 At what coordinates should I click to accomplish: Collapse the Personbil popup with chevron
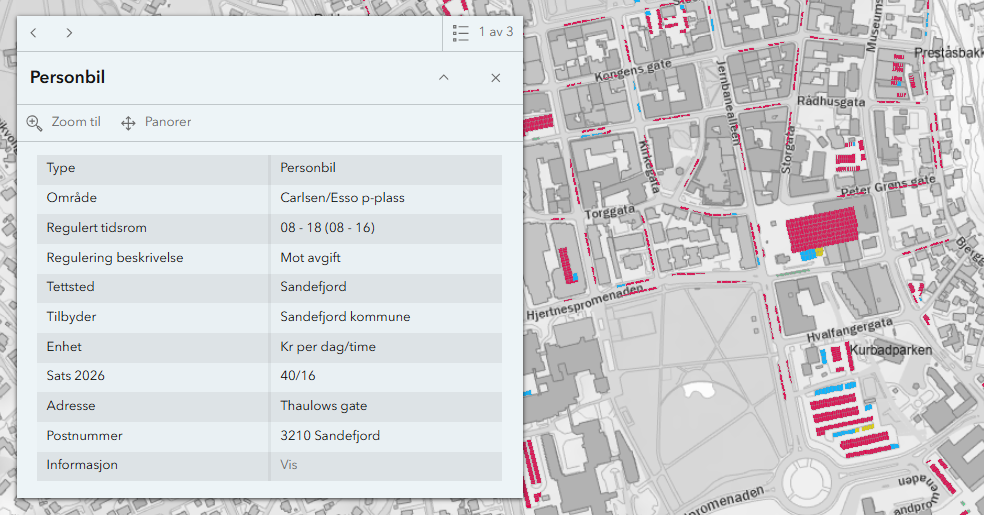(444, 78)
